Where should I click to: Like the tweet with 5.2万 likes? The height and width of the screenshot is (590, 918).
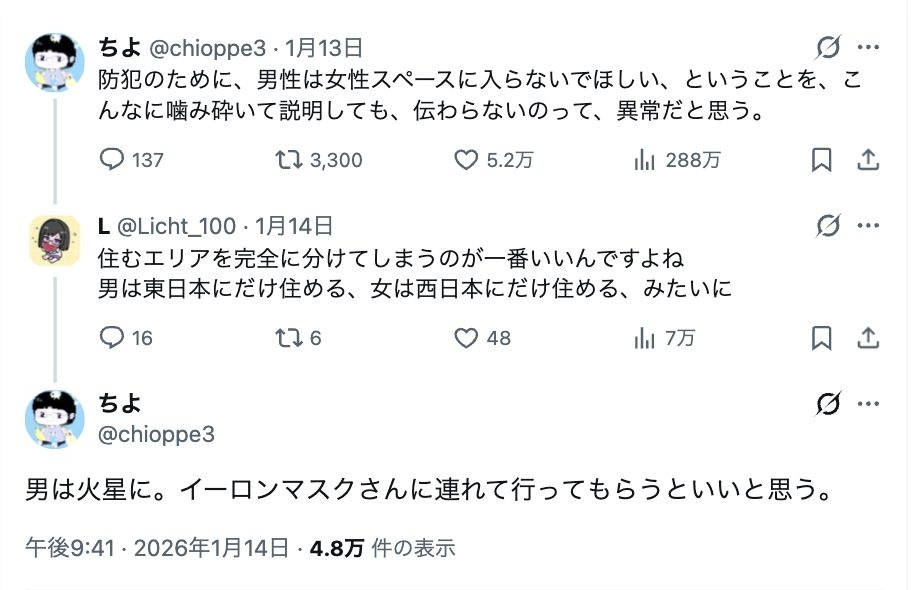point(466,160)
